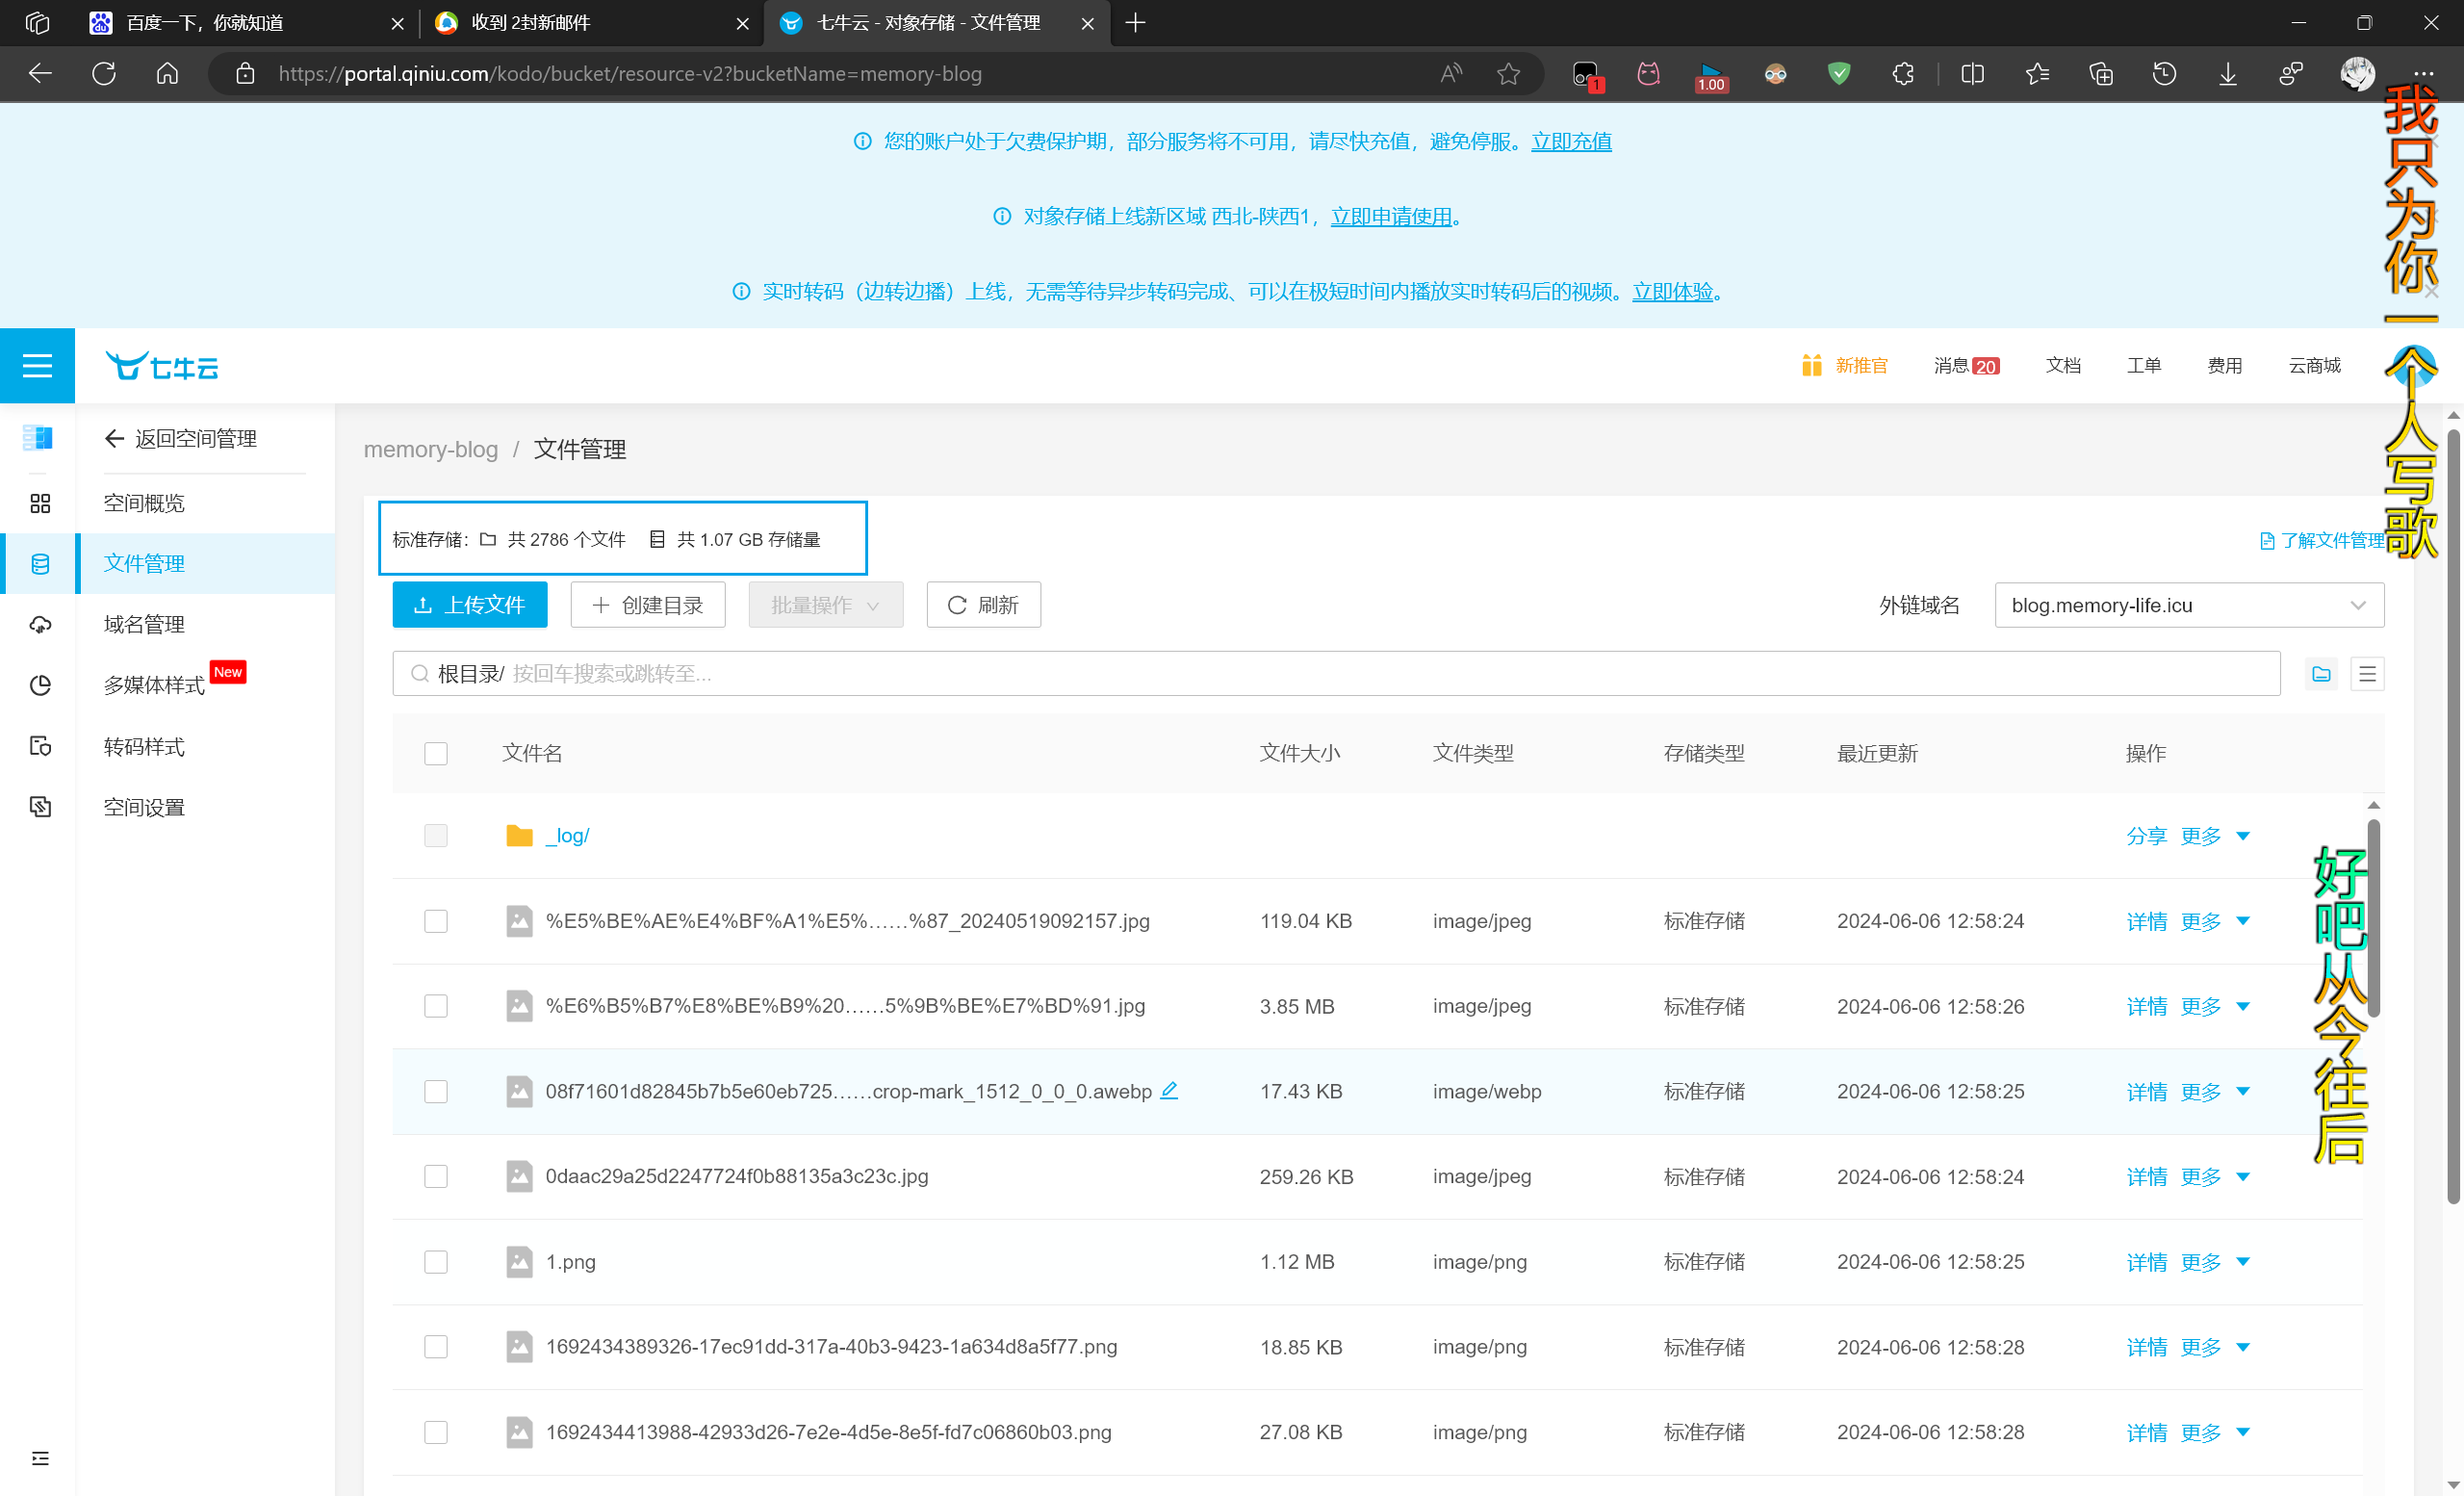Screen dimensions: 2464x1496
Task: Check the box for 1692434389326 png file
Action: point(436,1346)
